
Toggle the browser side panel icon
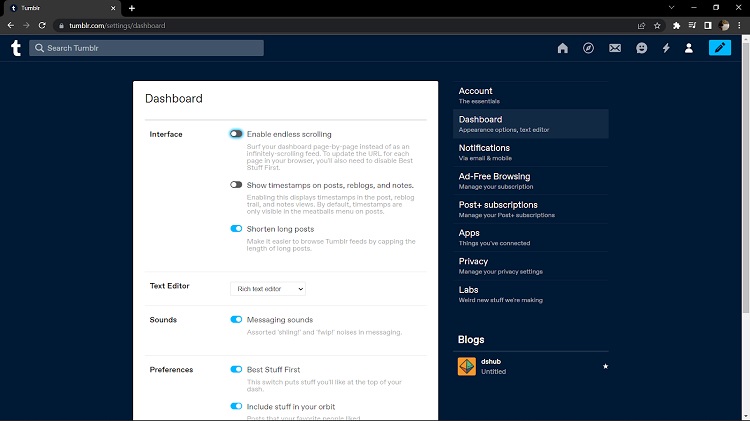tap(708, 25)
